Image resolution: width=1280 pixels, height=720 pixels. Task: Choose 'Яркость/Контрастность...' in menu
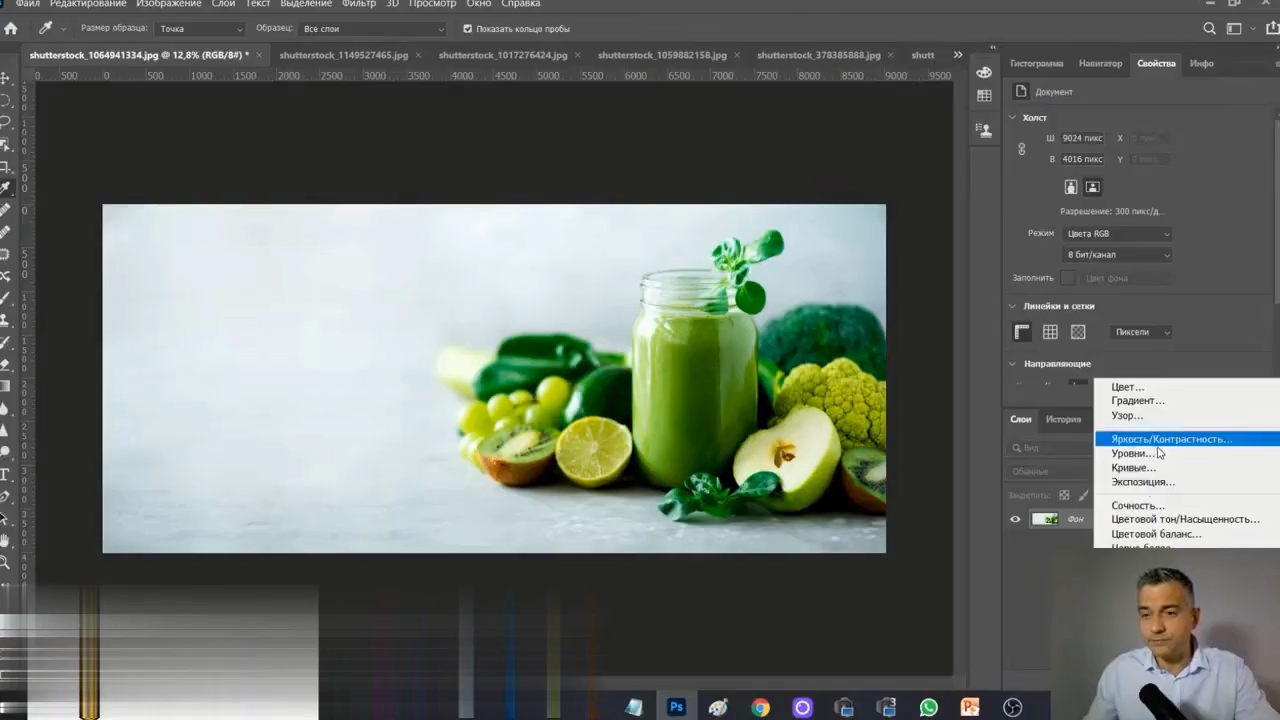[x=1187, y=439]
